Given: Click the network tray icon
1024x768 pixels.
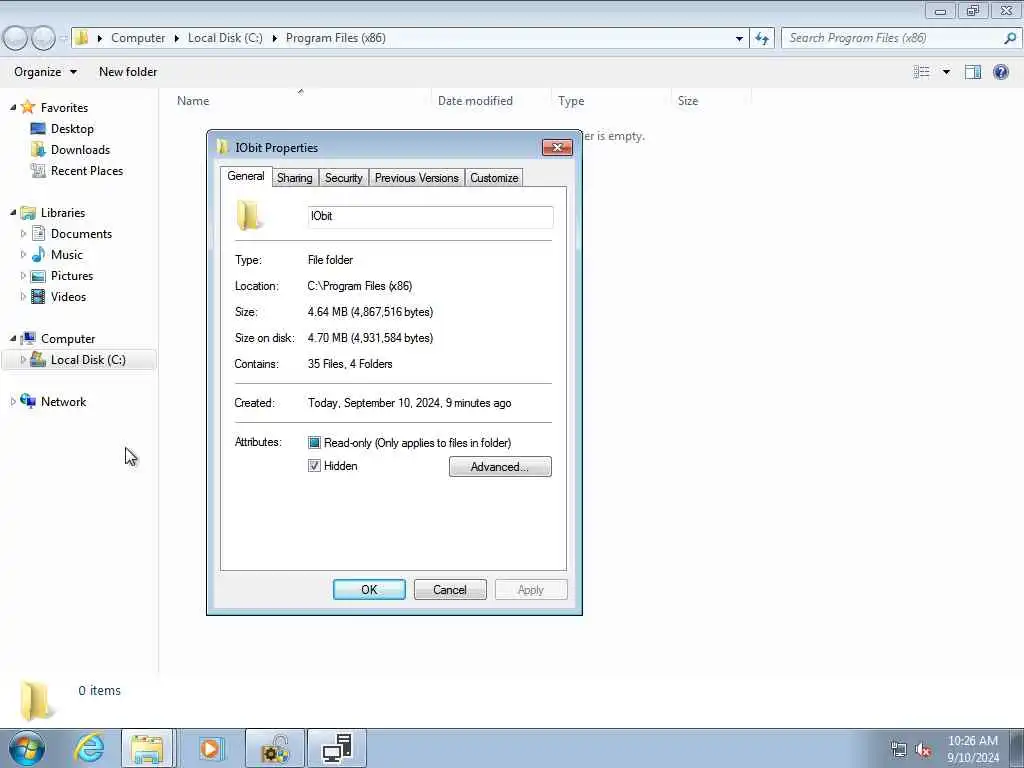Looking at the screenshot, I should 899,750.
